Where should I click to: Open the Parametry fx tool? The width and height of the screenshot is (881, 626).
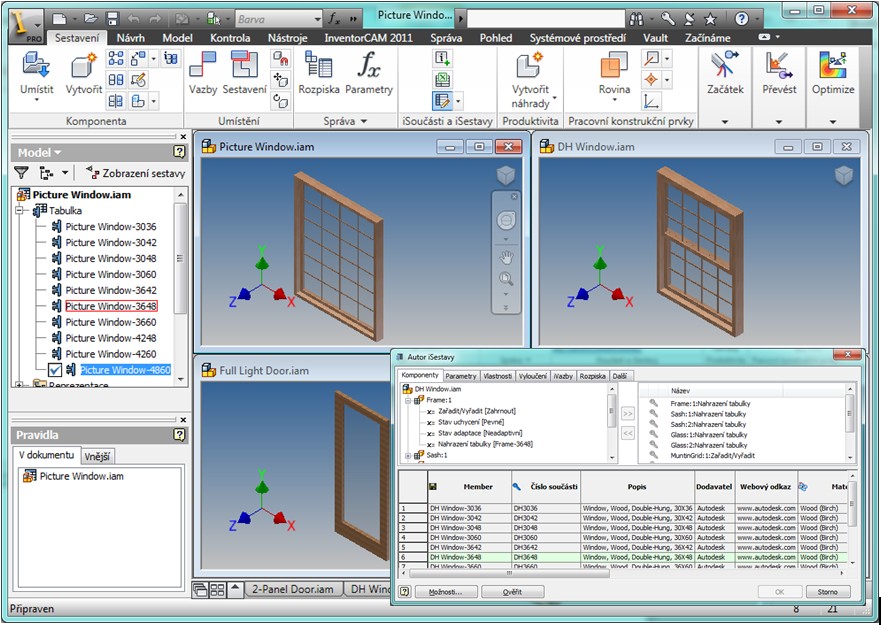pos(369,72)
